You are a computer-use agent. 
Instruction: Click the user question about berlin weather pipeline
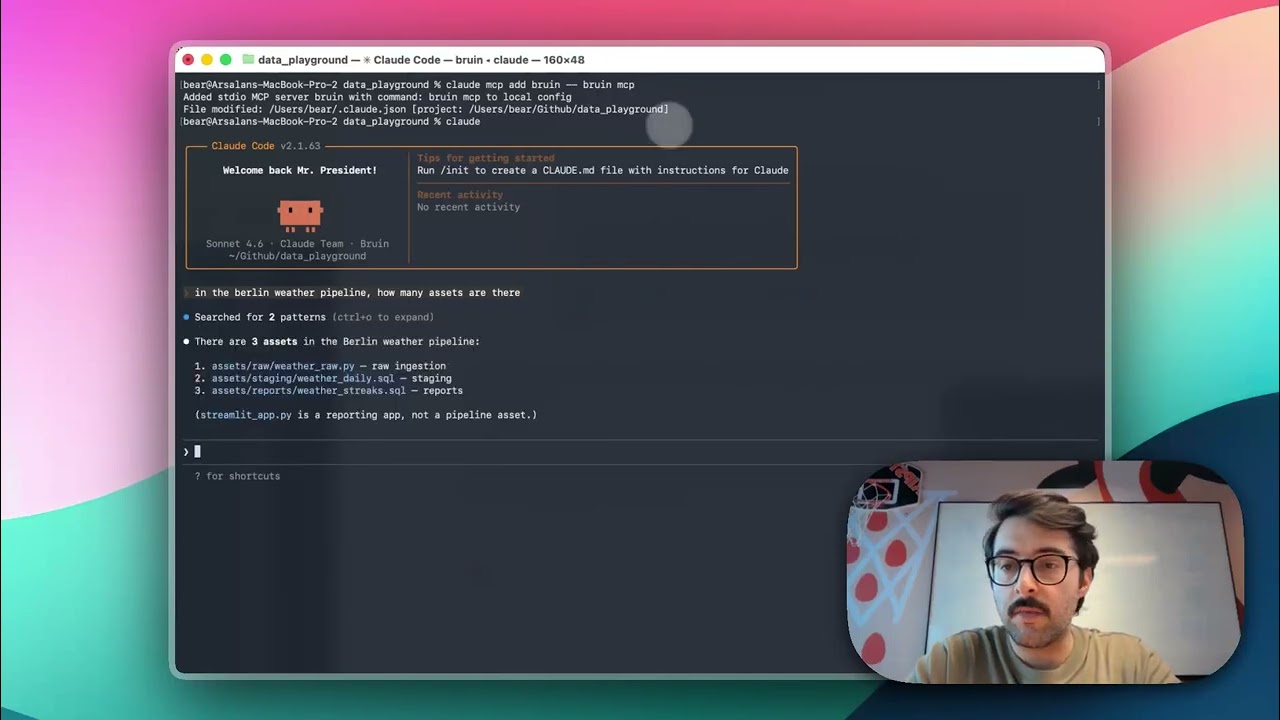click(x=357, y=293)
